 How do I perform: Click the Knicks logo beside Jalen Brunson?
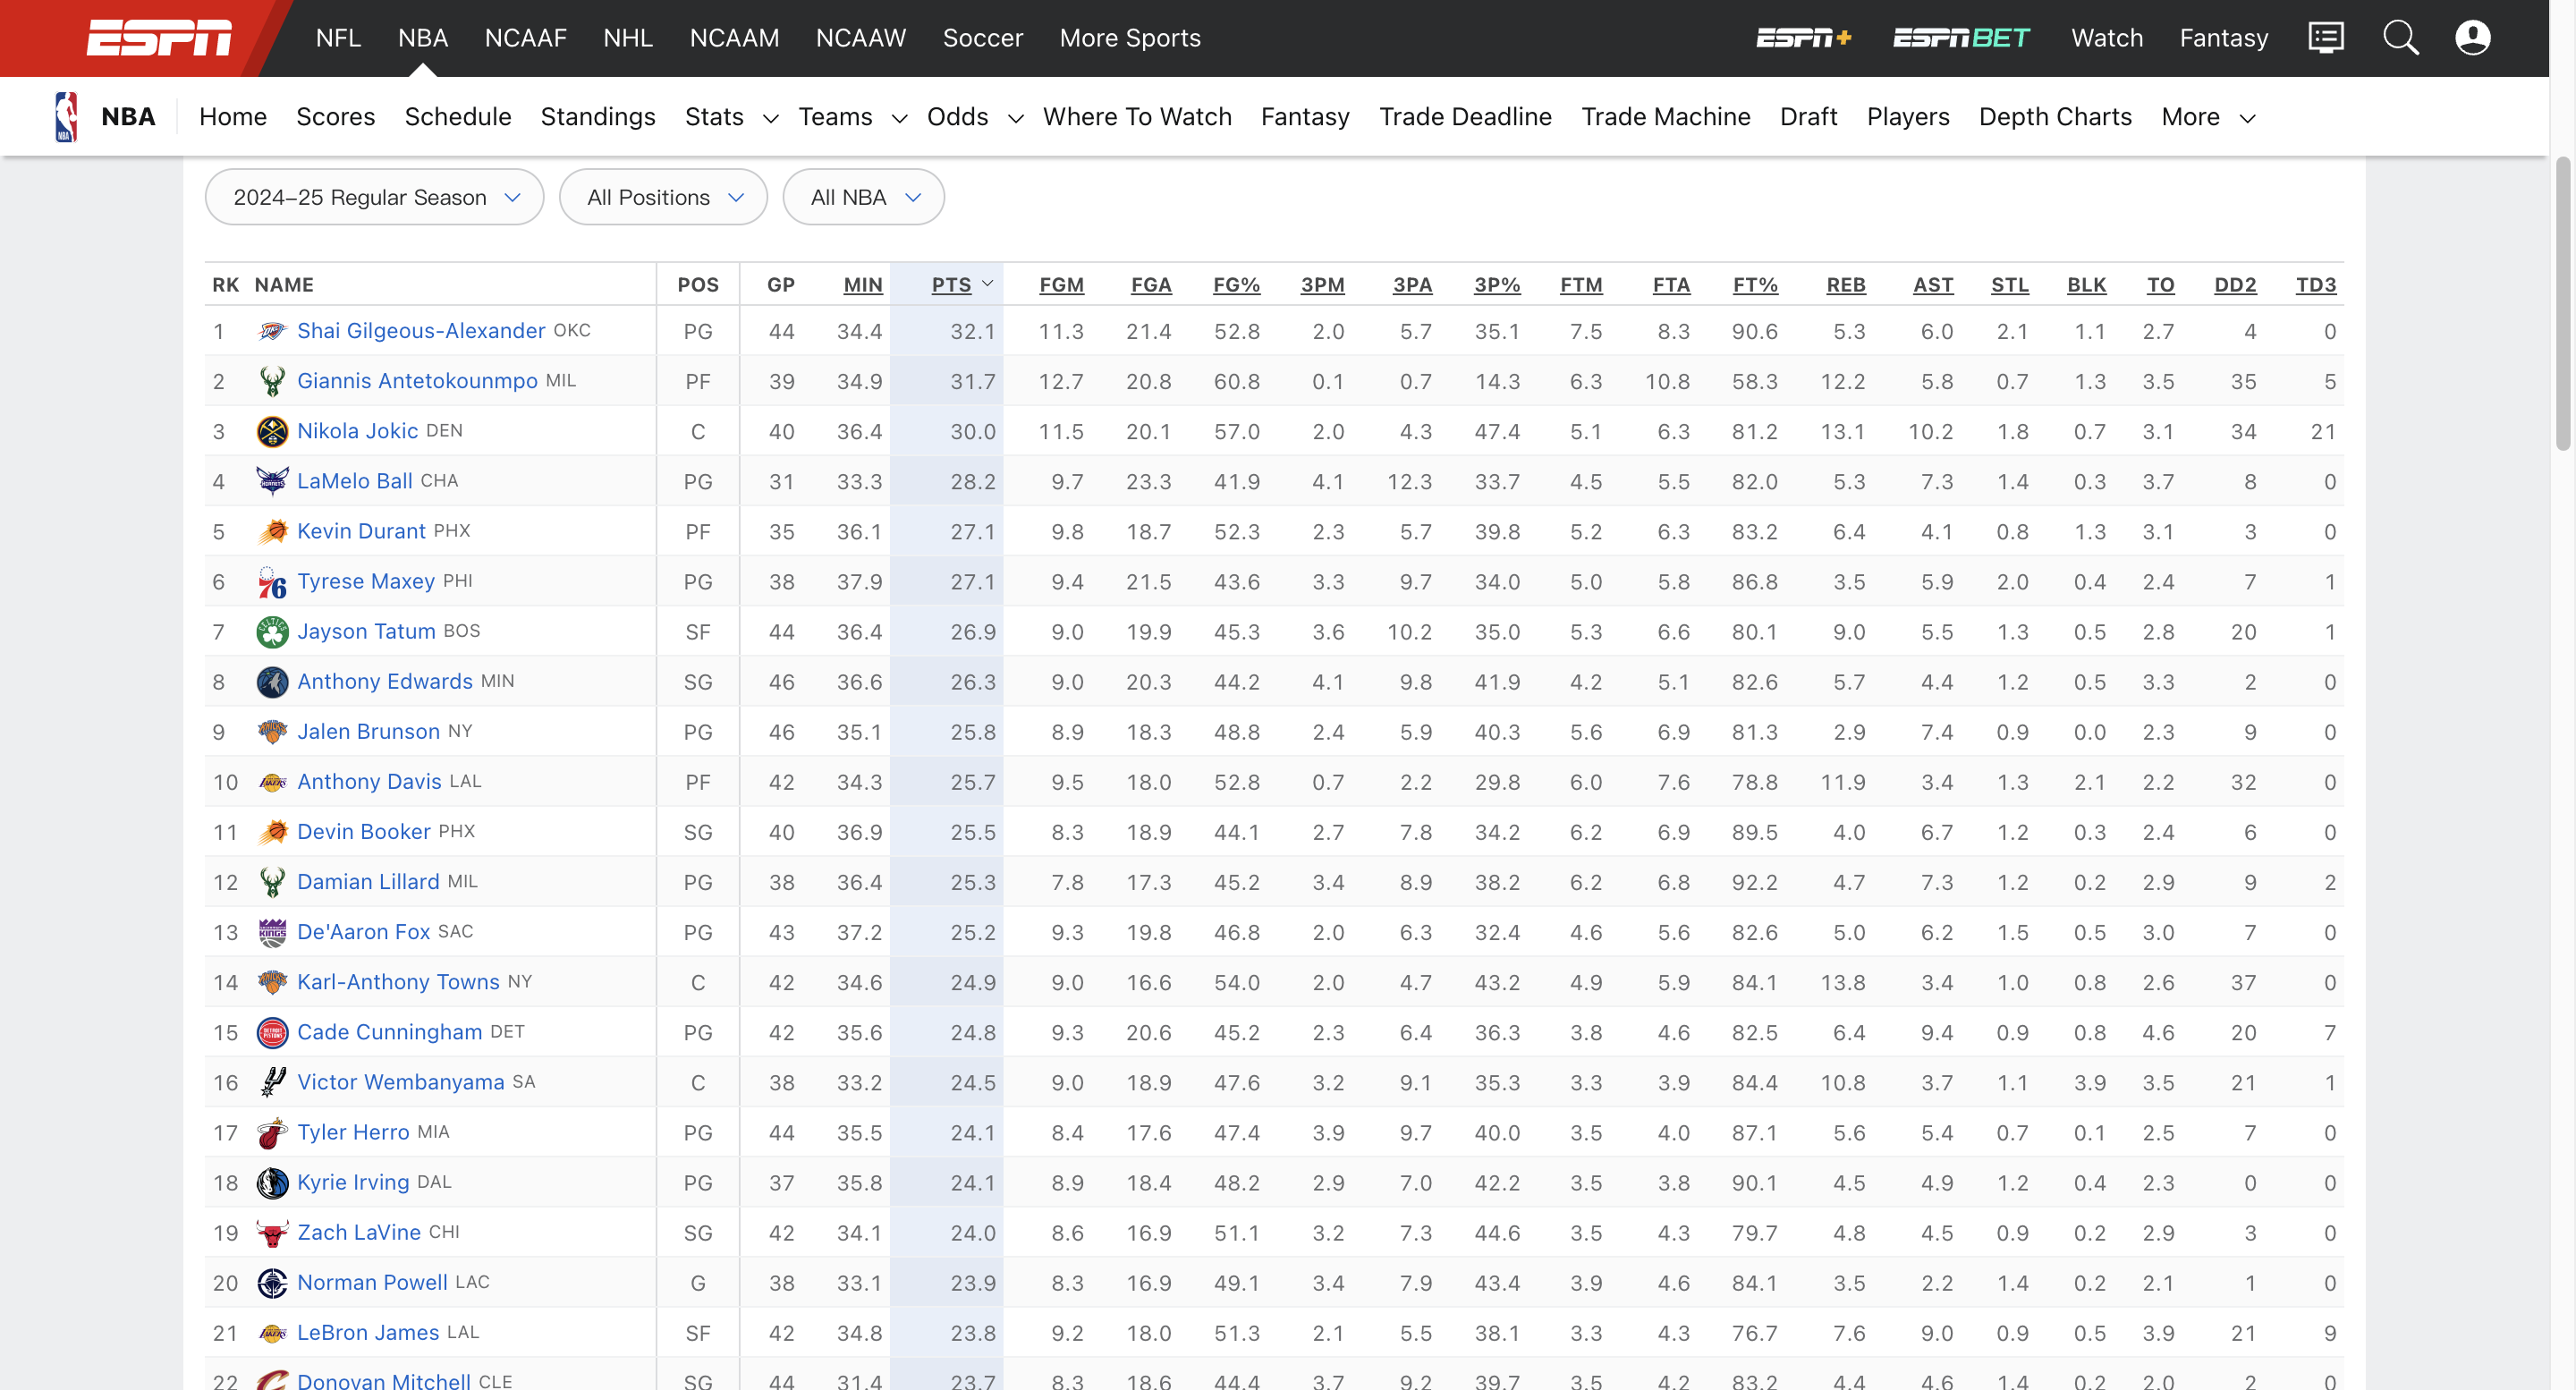(272, 732)
